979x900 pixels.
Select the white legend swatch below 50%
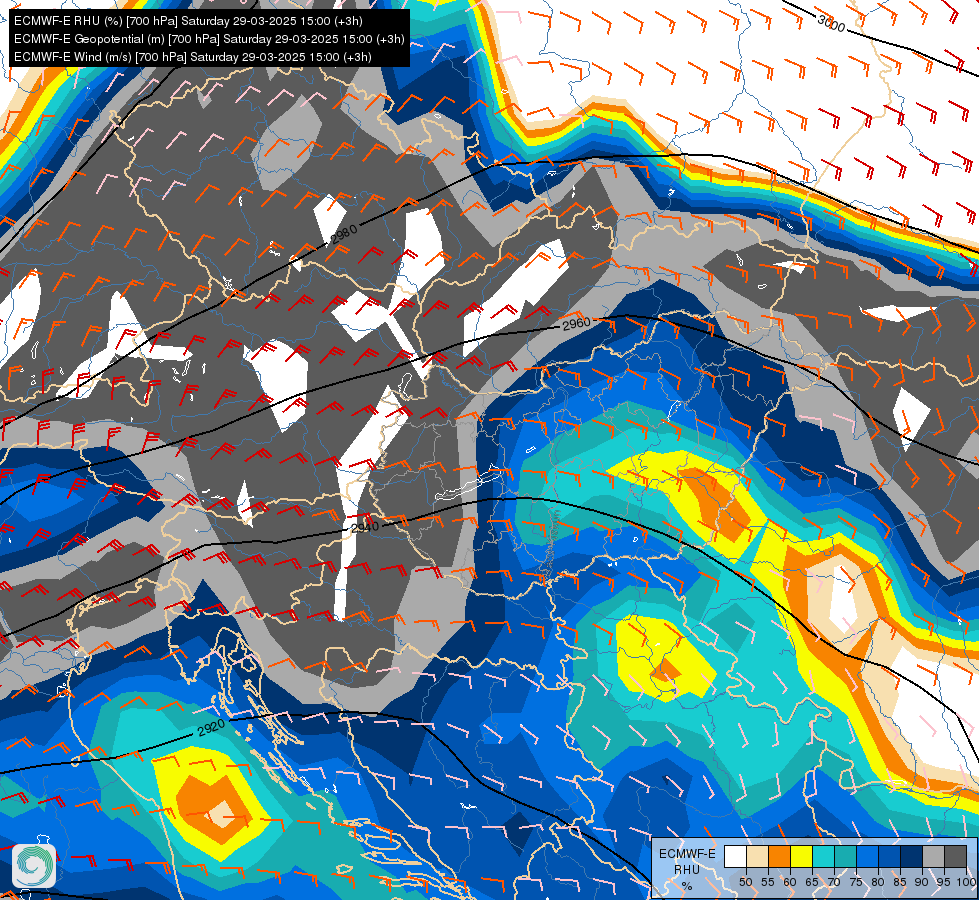tap(735, 856)
